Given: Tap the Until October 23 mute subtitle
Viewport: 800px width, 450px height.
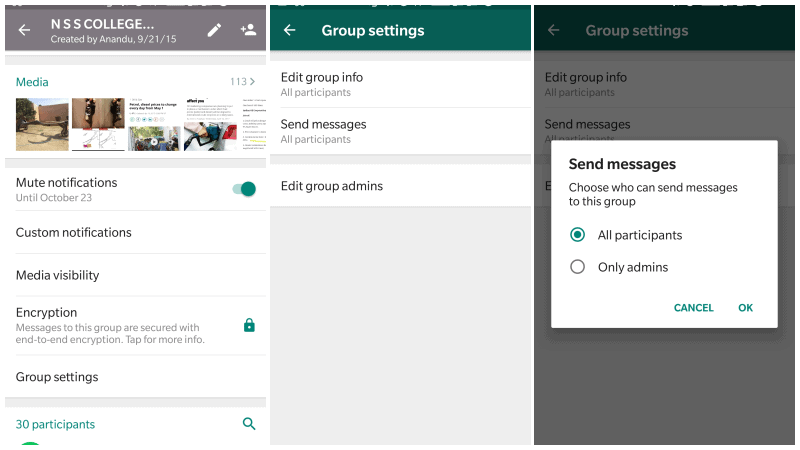Looking at the screenshot, I should [54, 197].
